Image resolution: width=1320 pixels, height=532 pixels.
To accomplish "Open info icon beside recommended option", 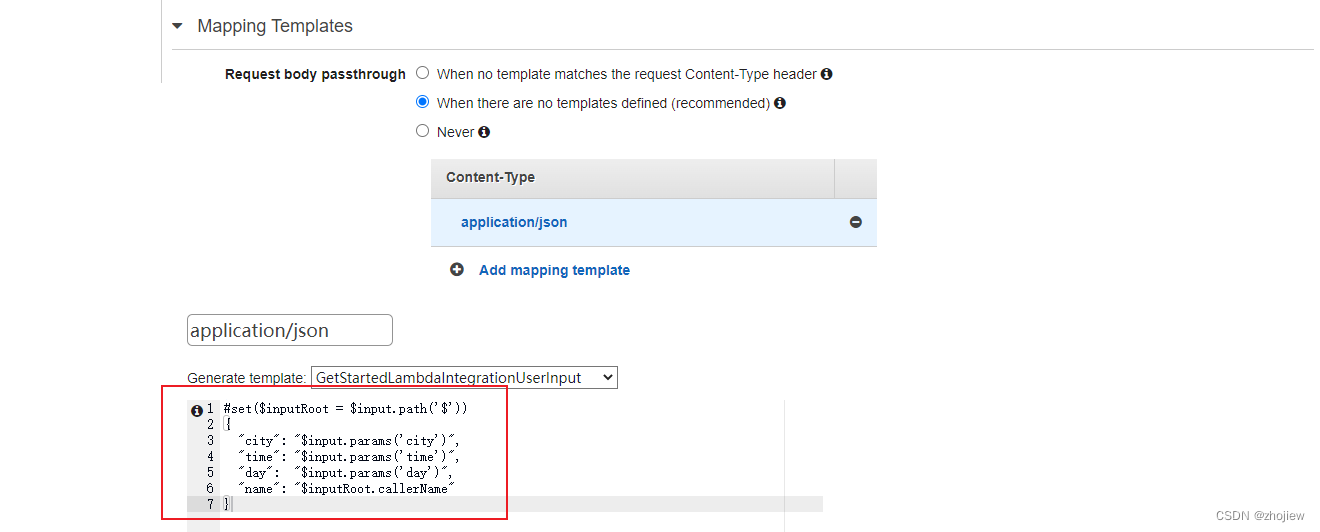I will (x=780, y=103).
